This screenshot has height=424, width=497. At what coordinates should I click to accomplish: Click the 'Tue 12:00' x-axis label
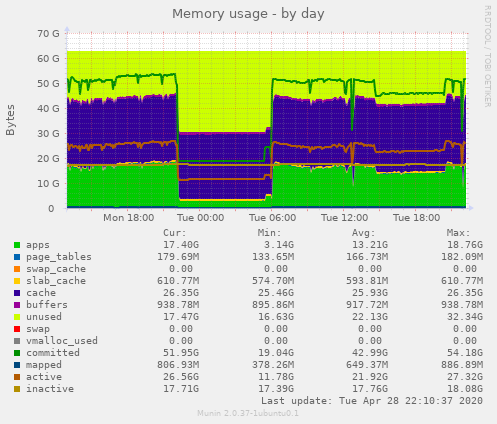pyautogui.click(x=344, y=218)
